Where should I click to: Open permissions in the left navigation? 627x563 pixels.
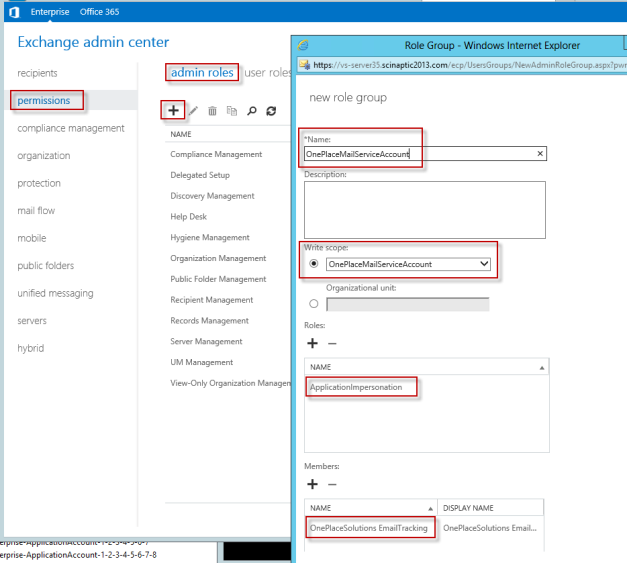coord(44,100)
